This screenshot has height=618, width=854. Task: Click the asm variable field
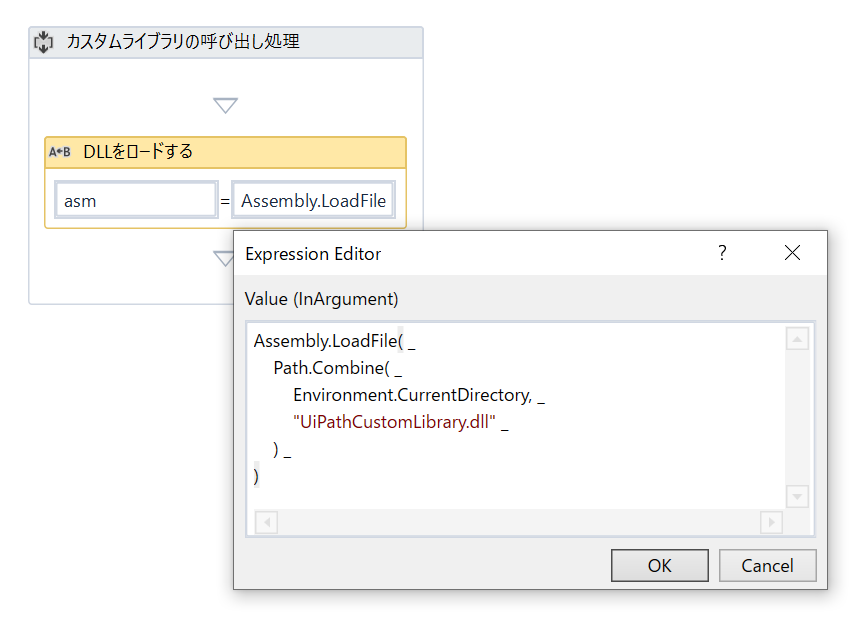[x=136, y=200]
